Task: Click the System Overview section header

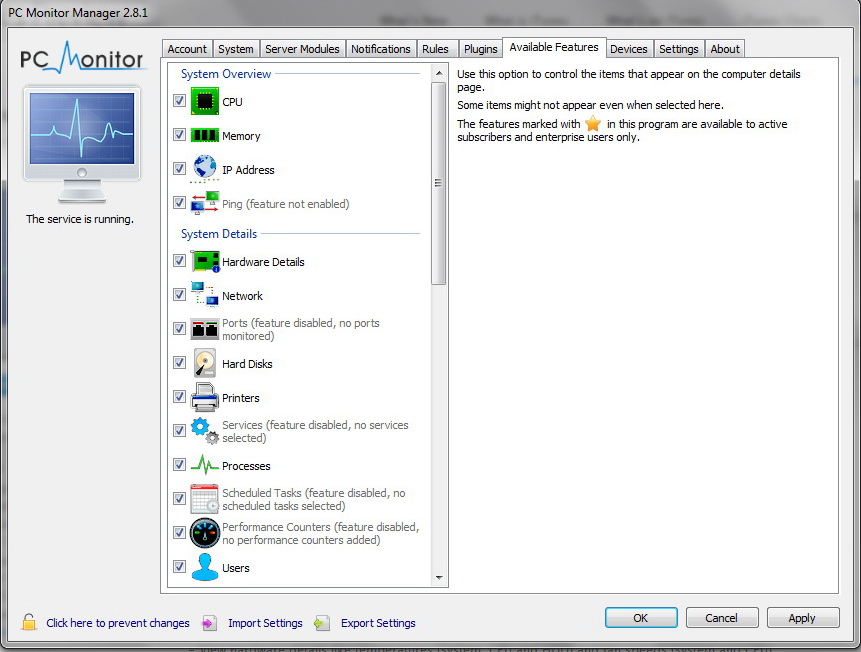Action: pos(226,74)
